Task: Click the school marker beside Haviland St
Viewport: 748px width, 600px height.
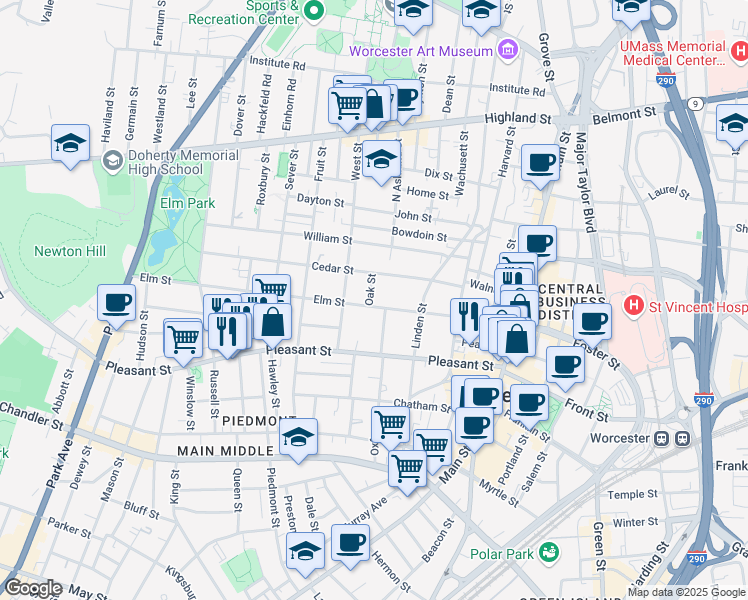Action: 71,143
